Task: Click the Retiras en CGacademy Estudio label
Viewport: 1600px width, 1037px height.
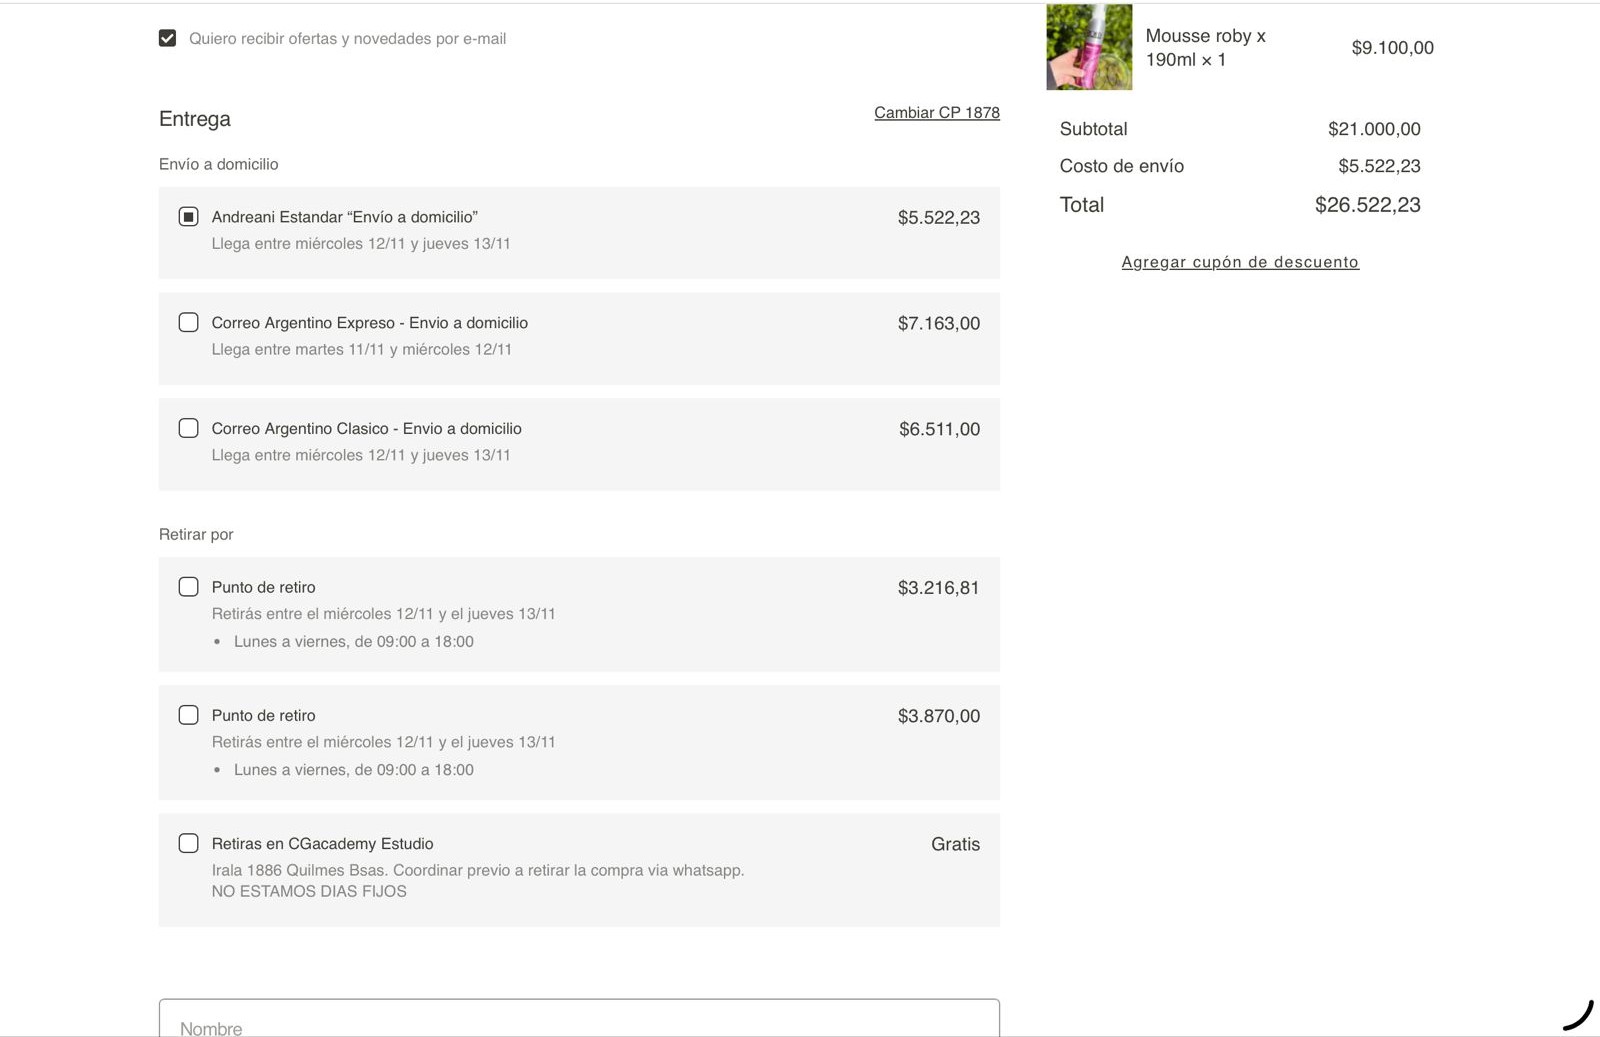Action: 322,844
